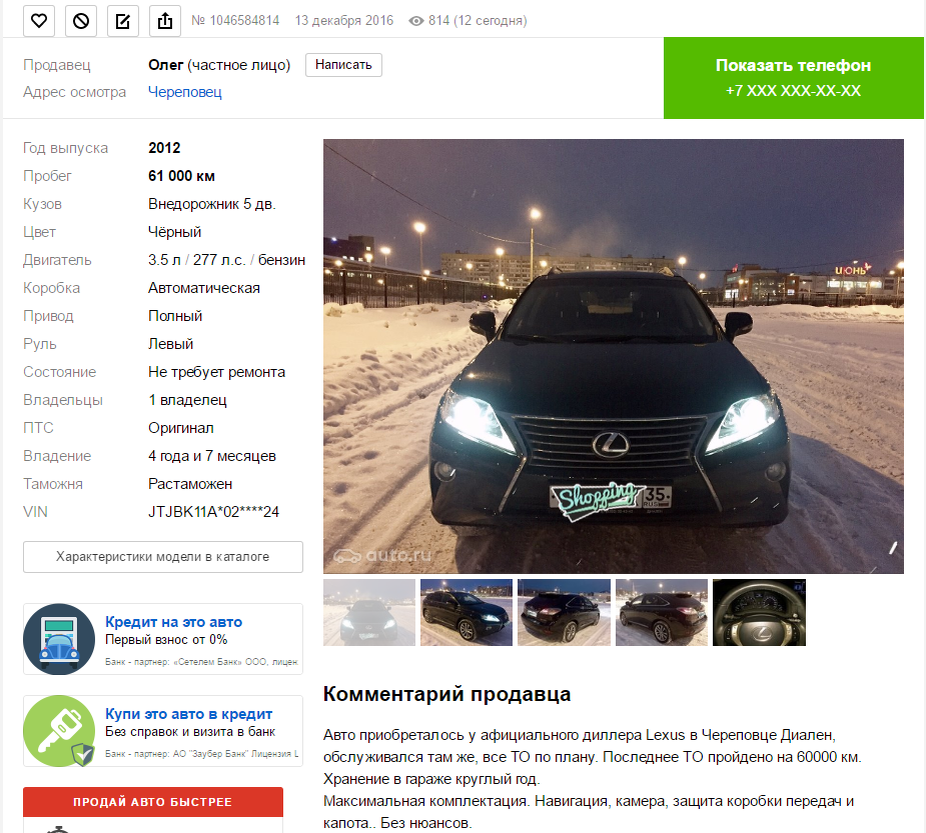Select second thumbnail, front side view
Image resolution: width=926 pixels, height=833 pixels.
[467, 612]
